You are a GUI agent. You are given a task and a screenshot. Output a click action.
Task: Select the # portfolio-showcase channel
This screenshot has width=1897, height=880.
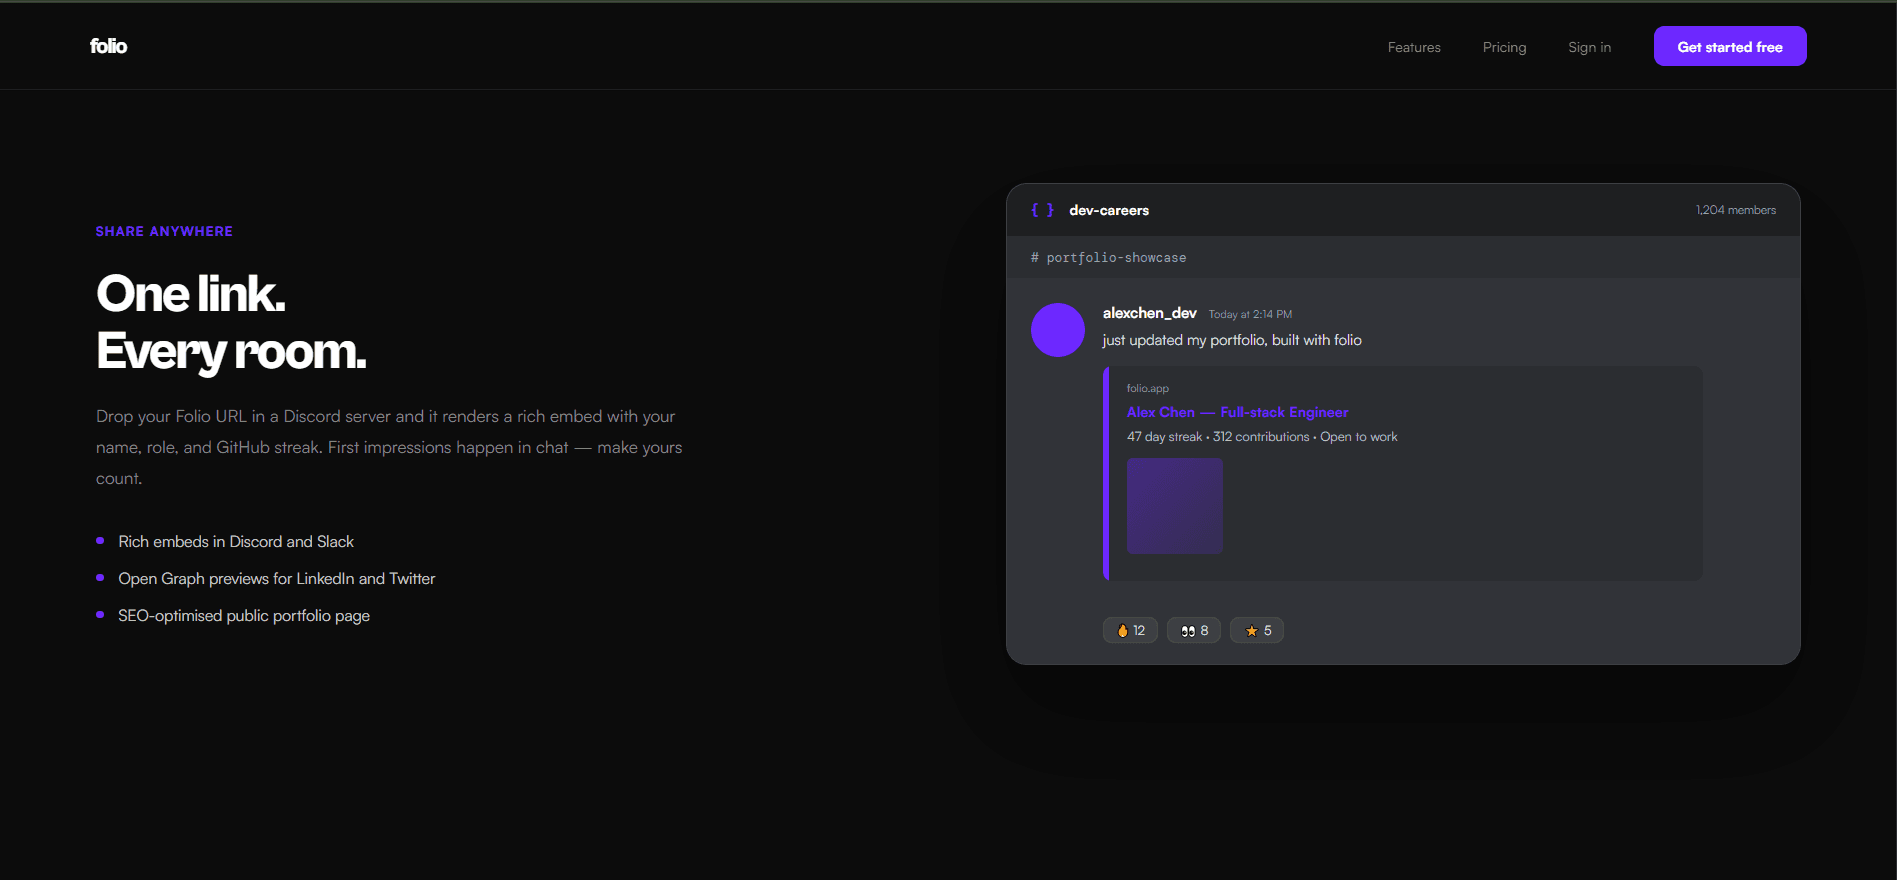1108,258
